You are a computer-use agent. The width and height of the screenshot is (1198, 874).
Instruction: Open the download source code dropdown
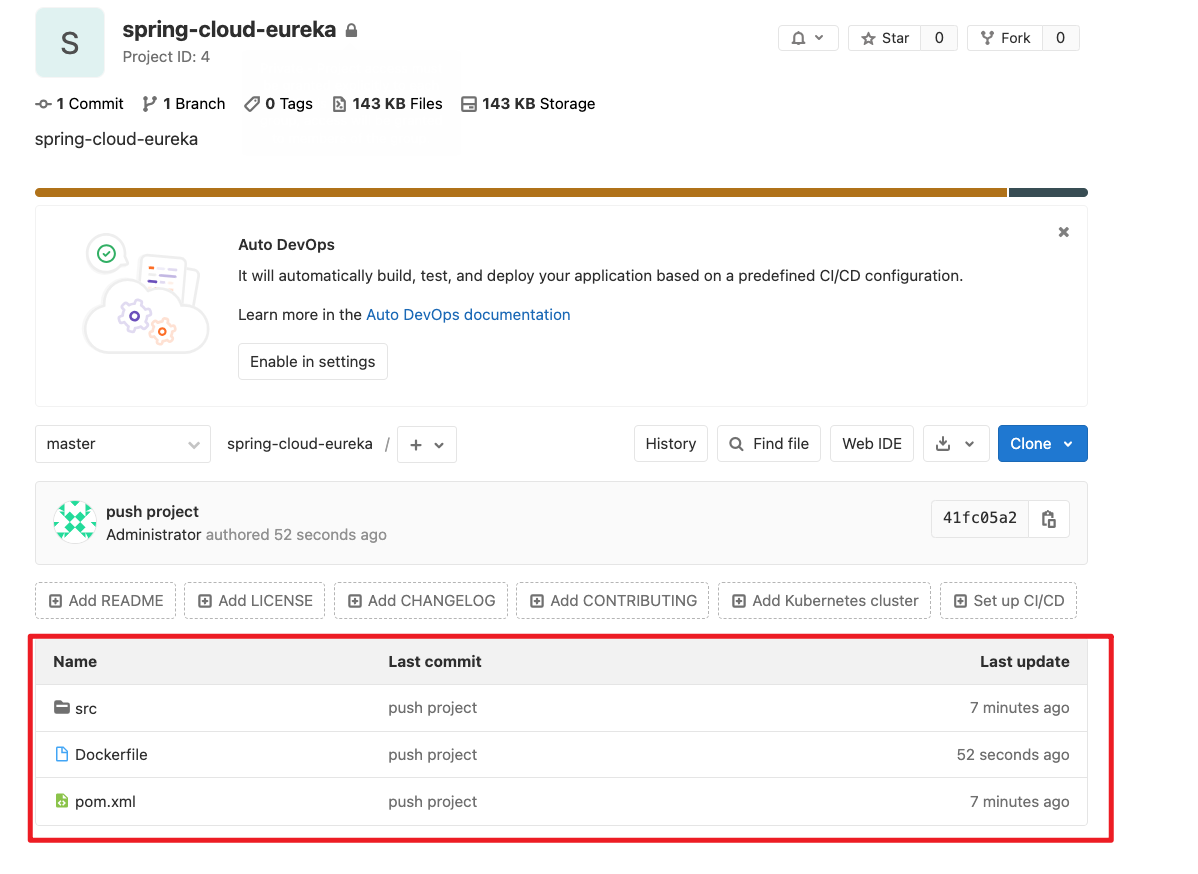956,444
